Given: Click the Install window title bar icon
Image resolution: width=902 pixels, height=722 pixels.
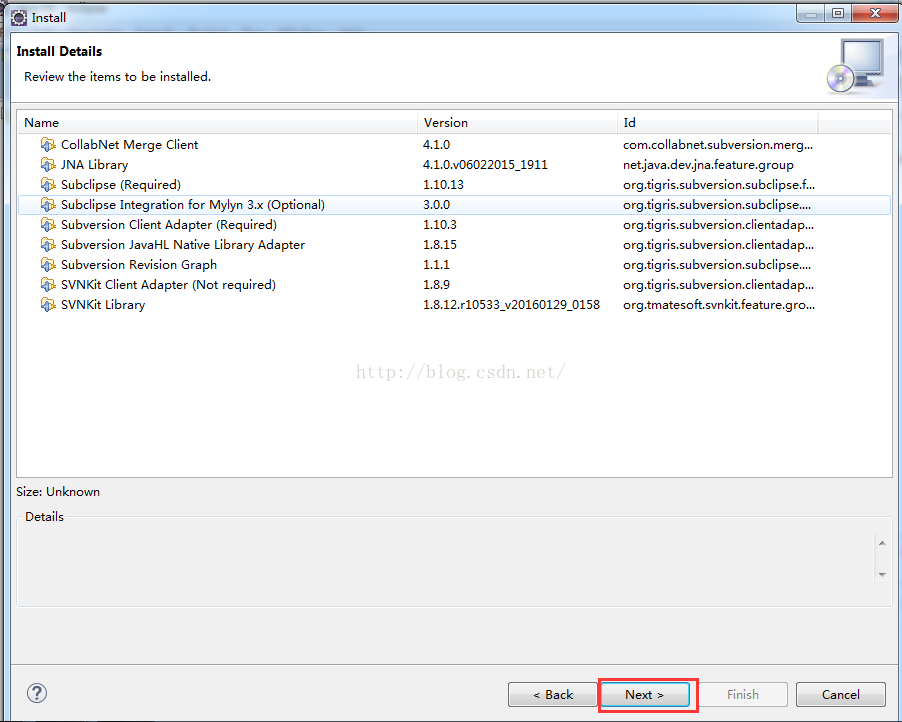Looking at the screenshot, I should pyautogui.click(x=18, y=18).
